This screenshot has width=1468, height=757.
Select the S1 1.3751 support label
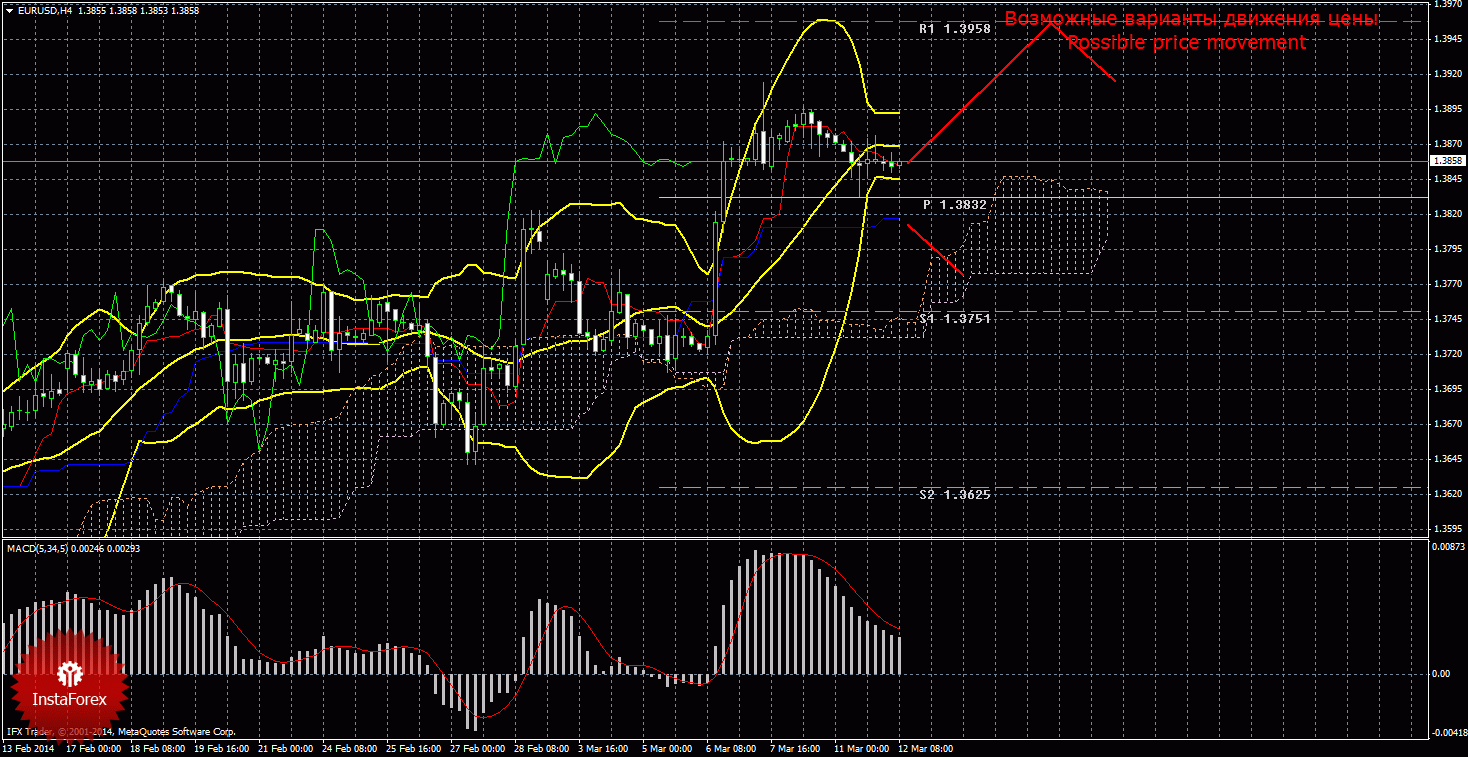tap(955, 318)
